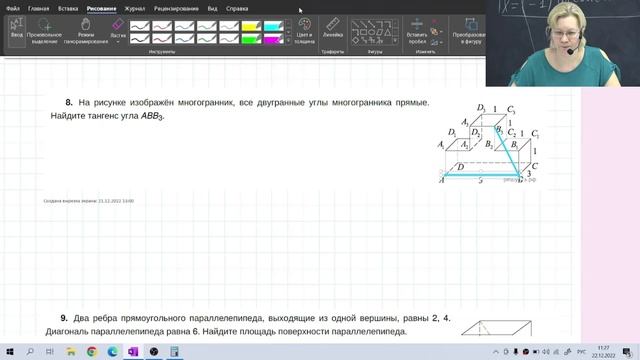Image resolution: width=640 pixels, height=360 pixels.
Task: Switch to the Журнал tab
Action: [135, 9]
